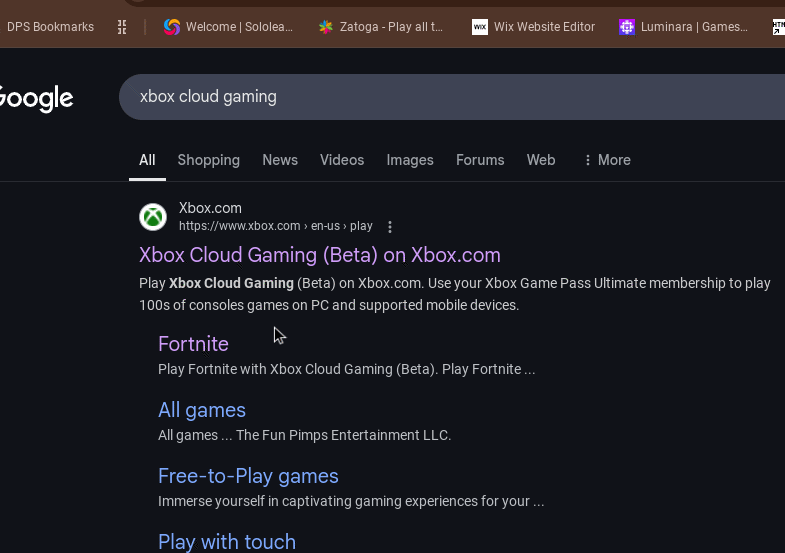Click the Xbox.com site name
The image size is (785, 553).
[x=210, y=208]
